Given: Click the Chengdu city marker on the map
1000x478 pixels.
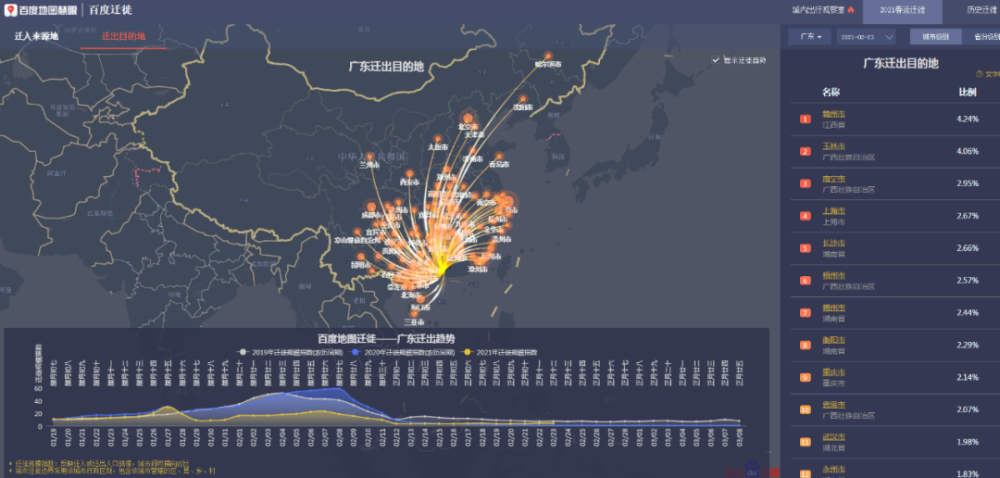Looking at the screenshot, I should 371,206.
